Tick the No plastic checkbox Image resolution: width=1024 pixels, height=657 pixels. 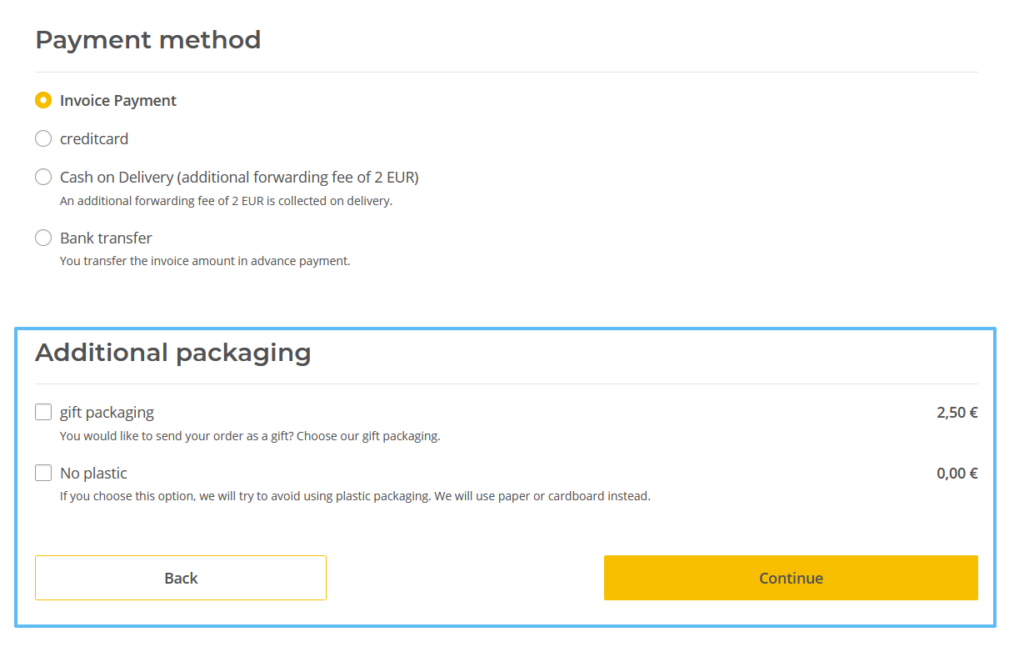pyautogui.click(x=43, y=473)
